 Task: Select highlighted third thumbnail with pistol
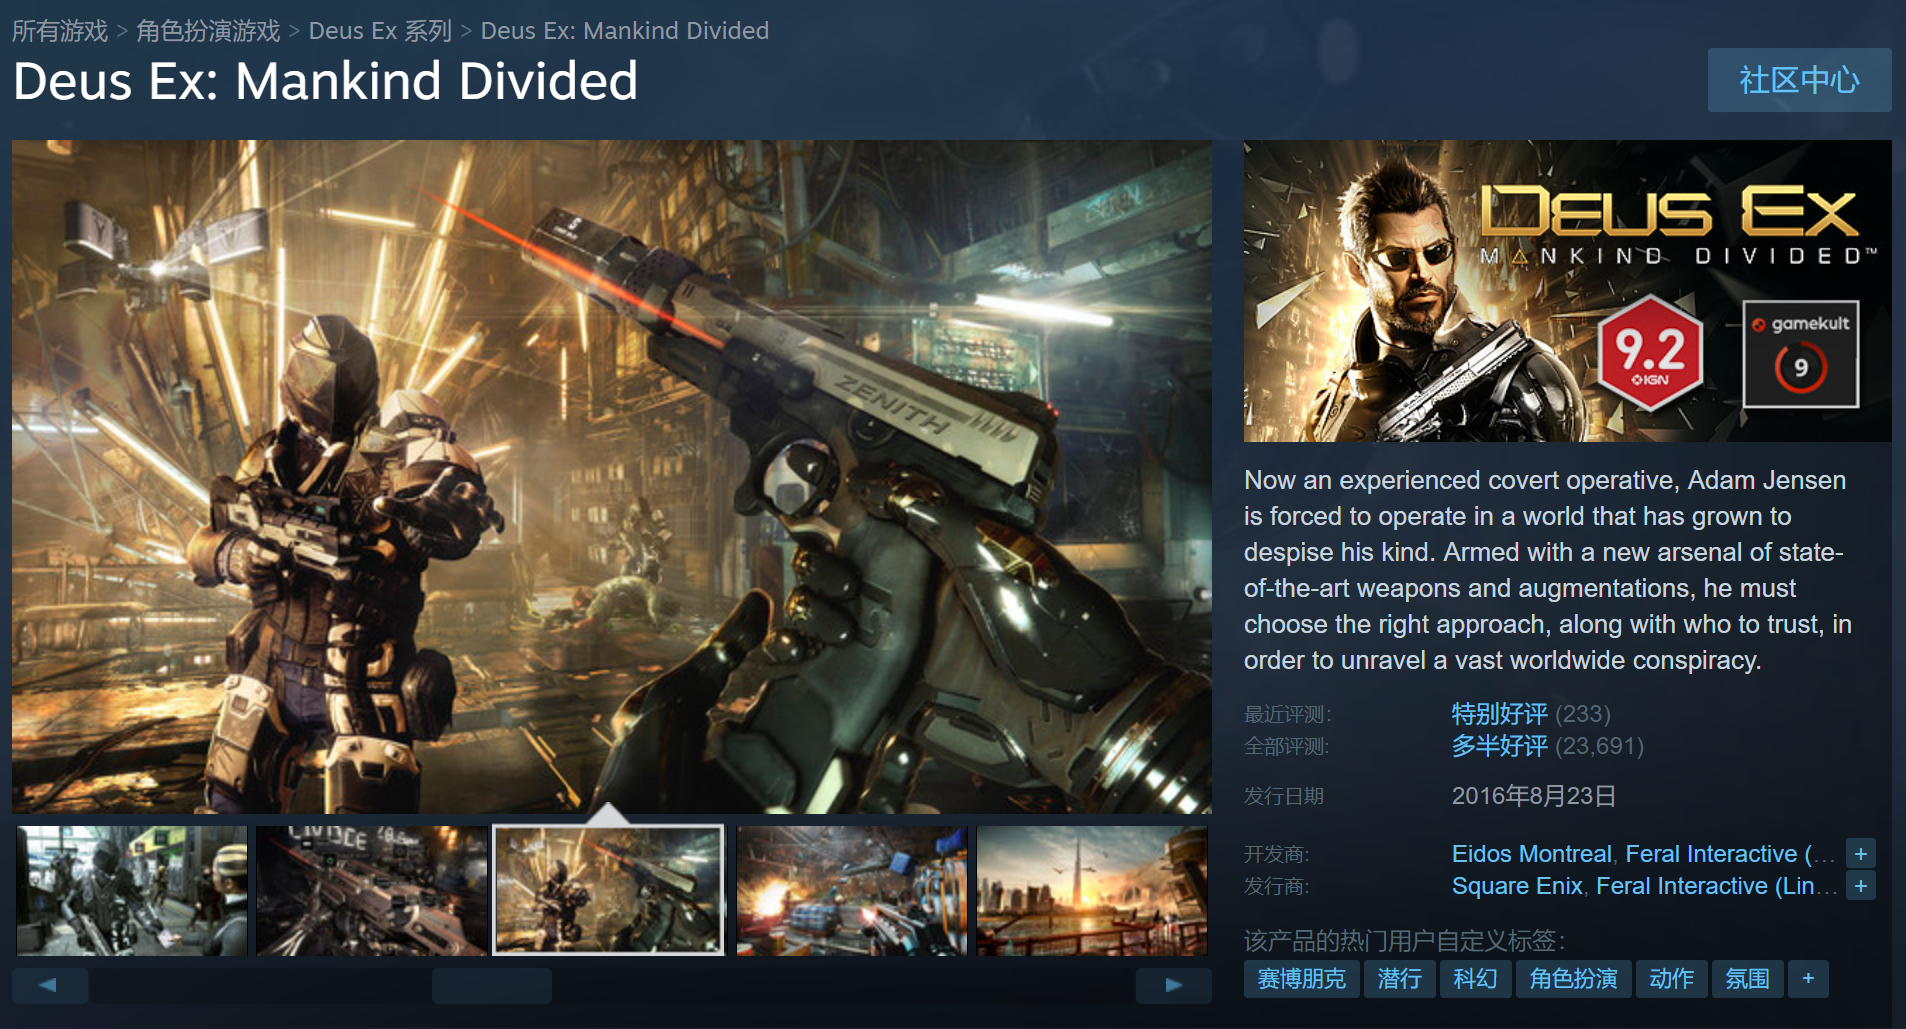click(x=608, y=890)
